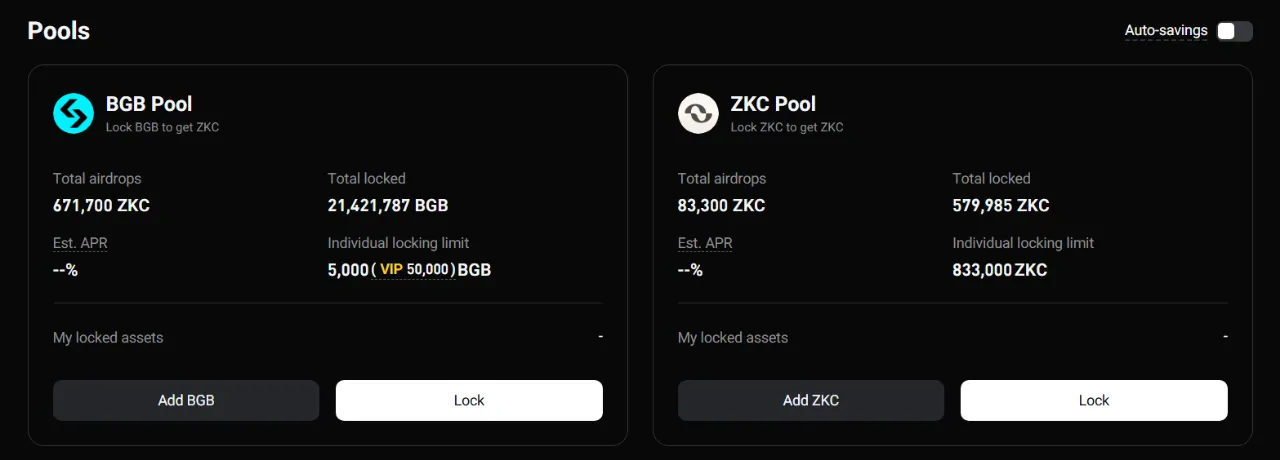Click Est. APR label in BGB Pool
The width and height of the screenshot is (1280, 460).
[x=80, y=243]
